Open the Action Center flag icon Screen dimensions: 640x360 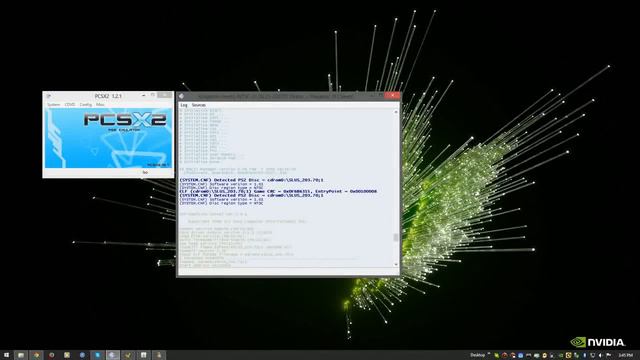[x=609, y=356]
